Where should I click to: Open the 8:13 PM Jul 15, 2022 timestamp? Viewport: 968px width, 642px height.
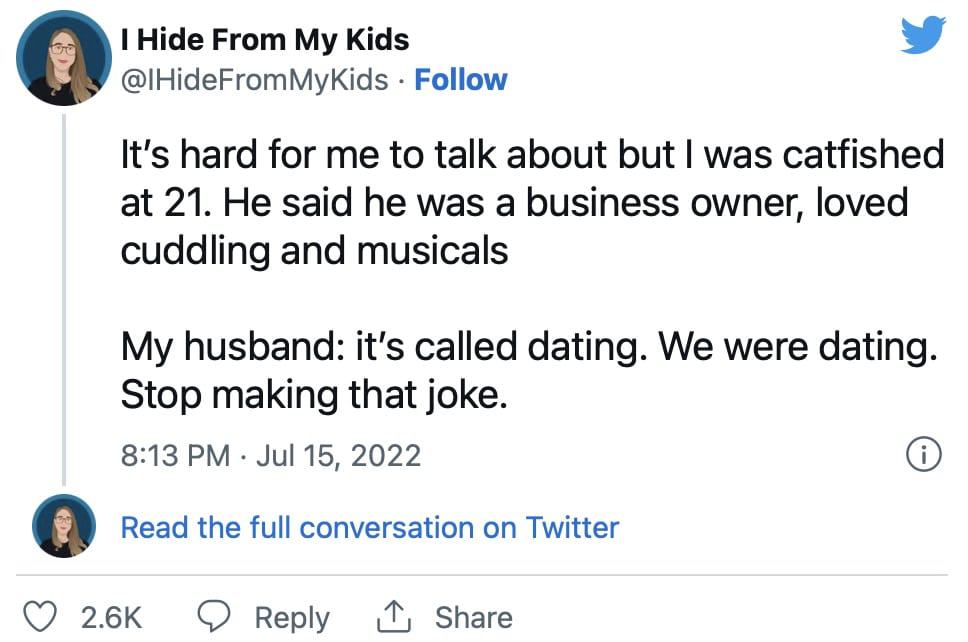[270, 456]
